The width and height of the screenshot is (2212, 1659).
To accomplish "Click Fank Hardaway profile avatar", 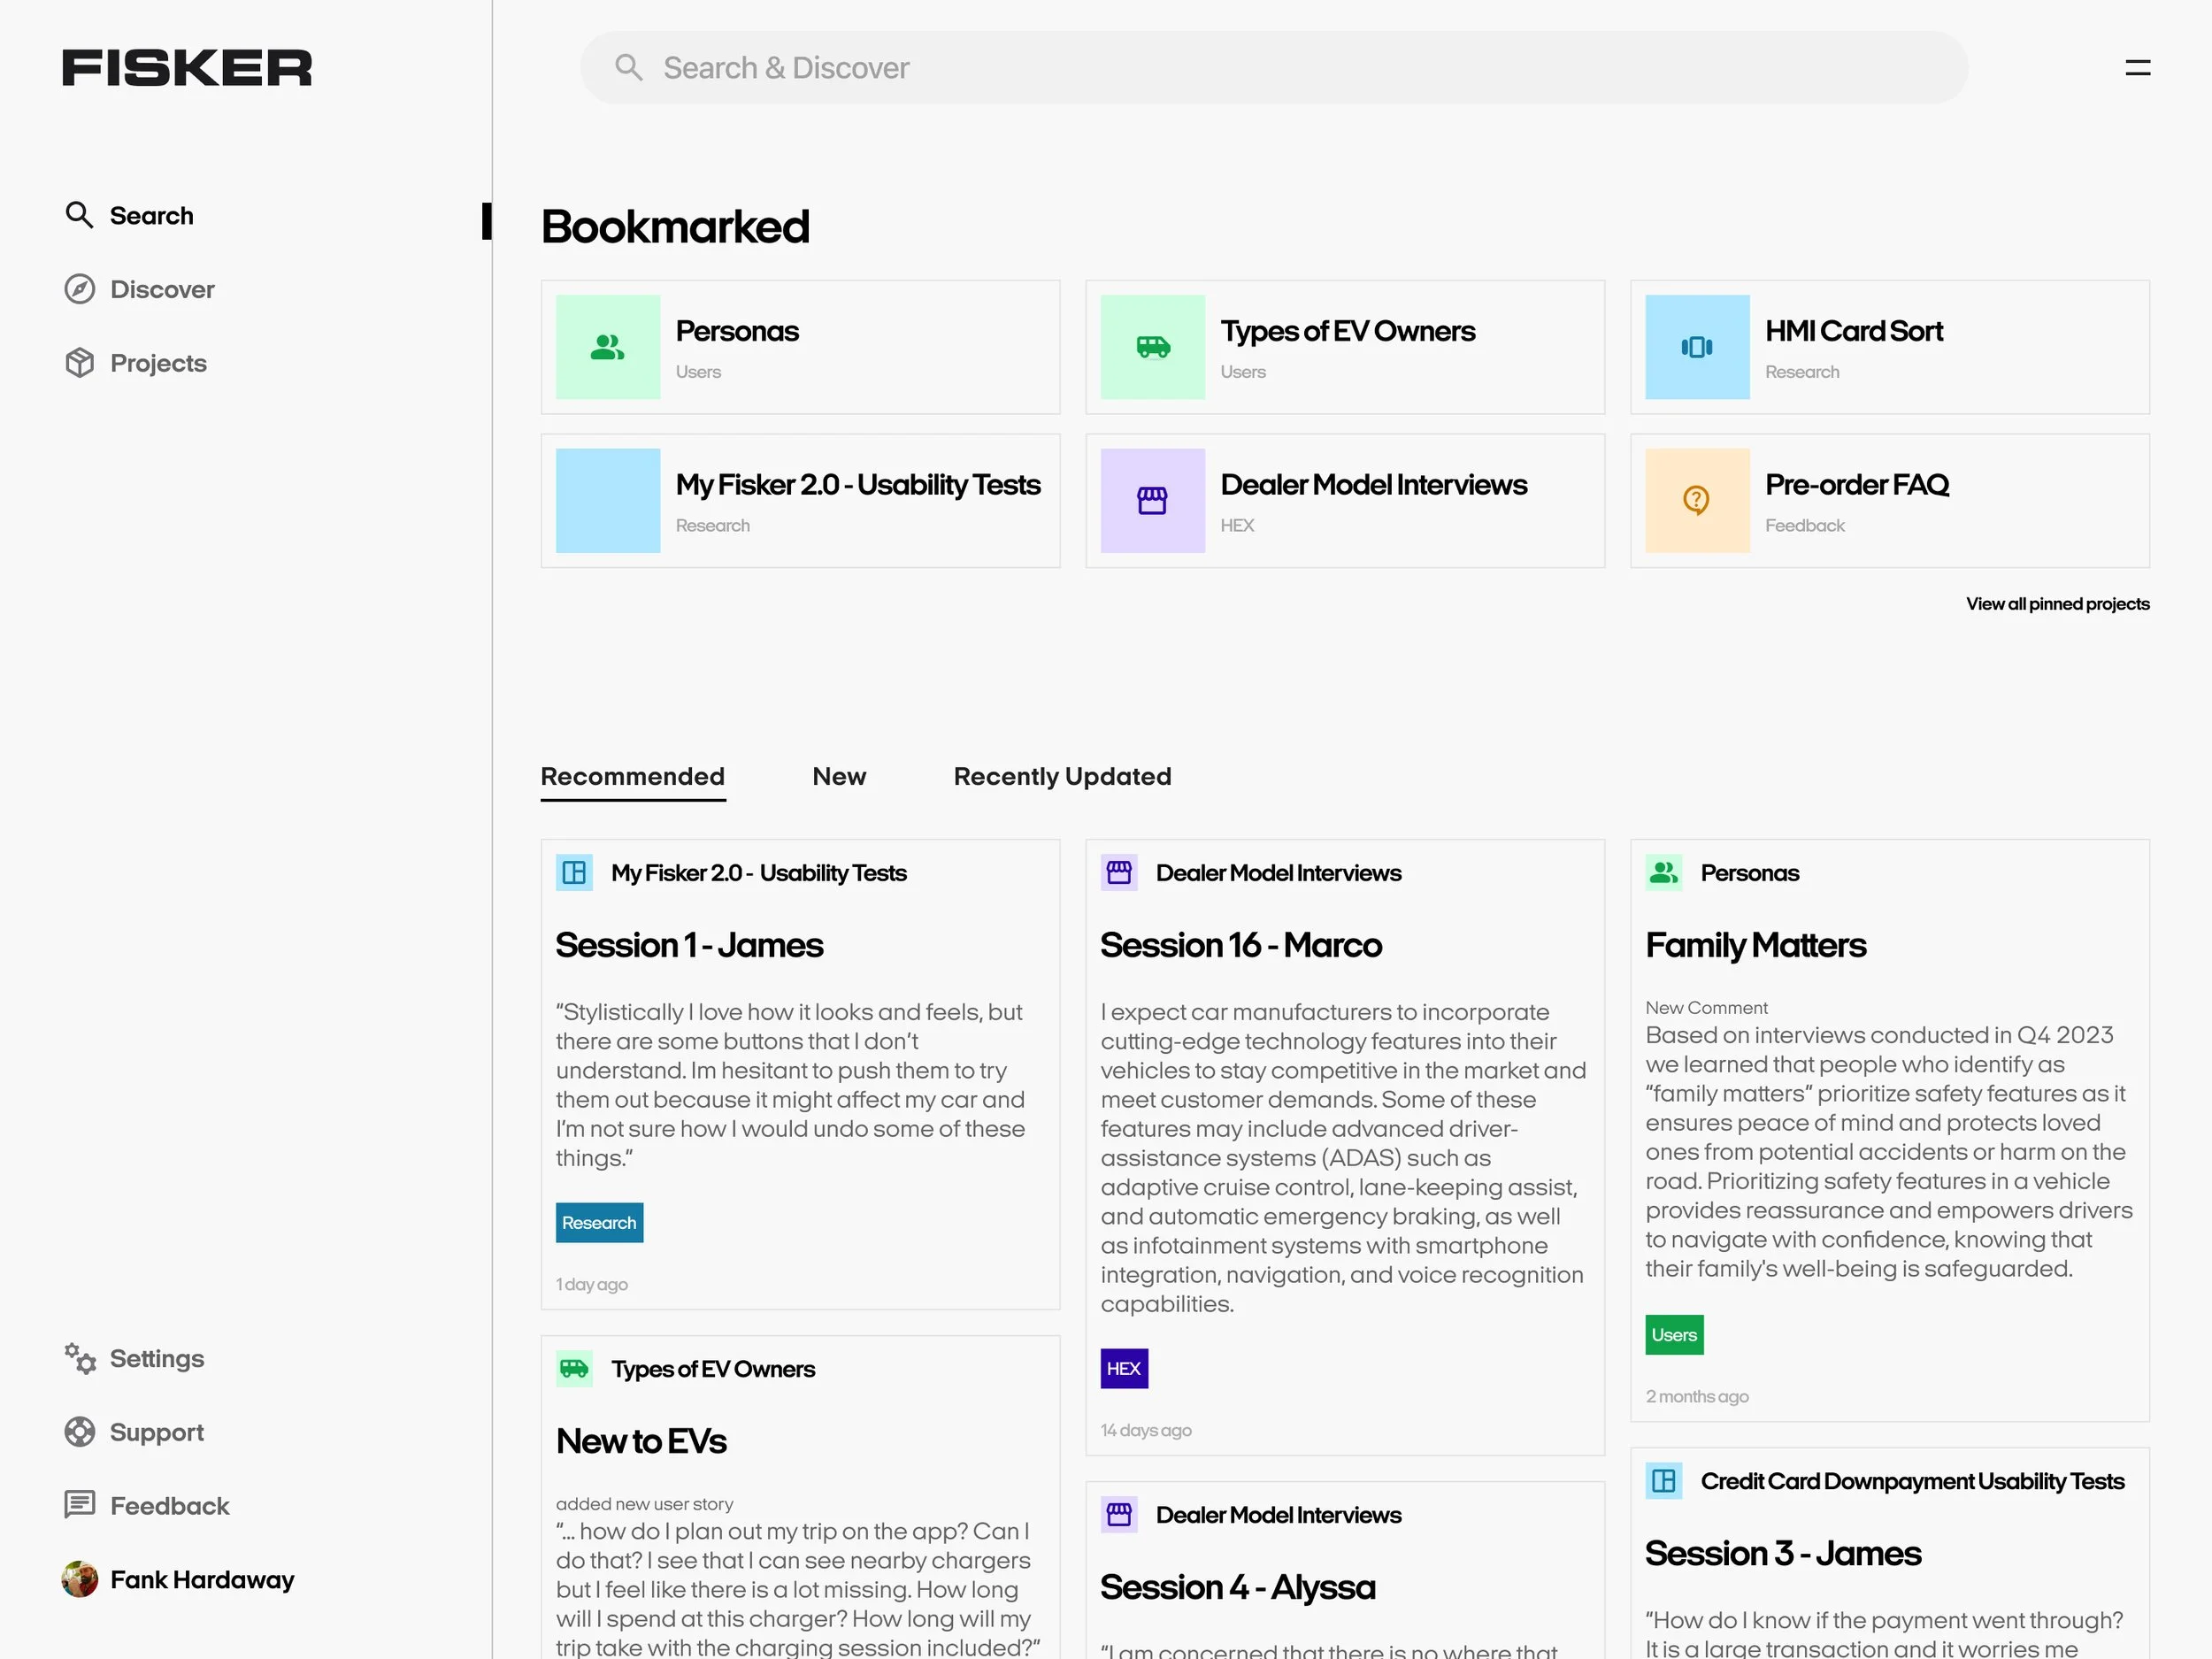I will [80, 1579].
